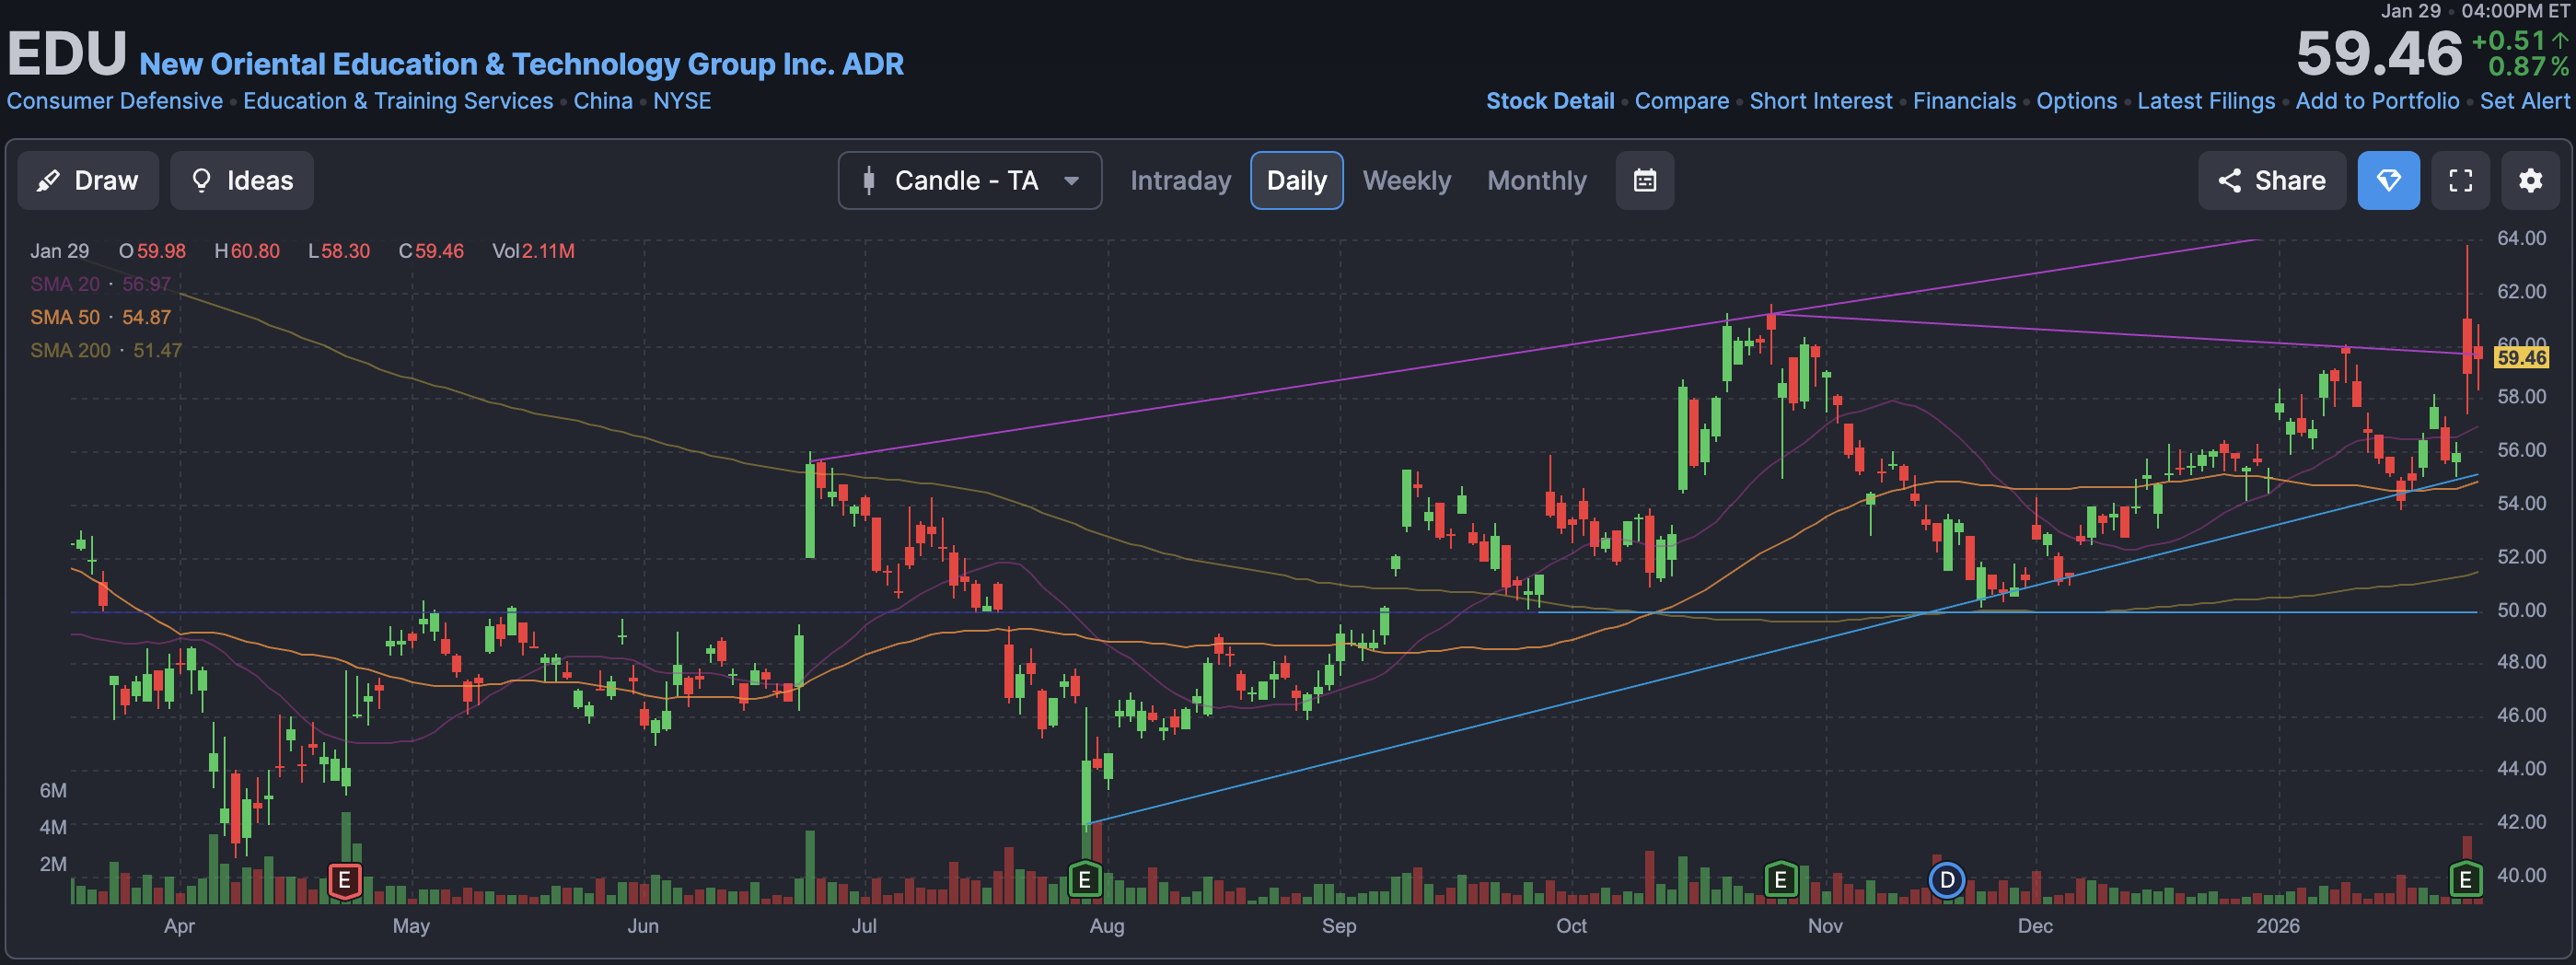The height and width of the screenshot is (965, 2576).
Task: Open chart settings gear
Action: 2531,181
